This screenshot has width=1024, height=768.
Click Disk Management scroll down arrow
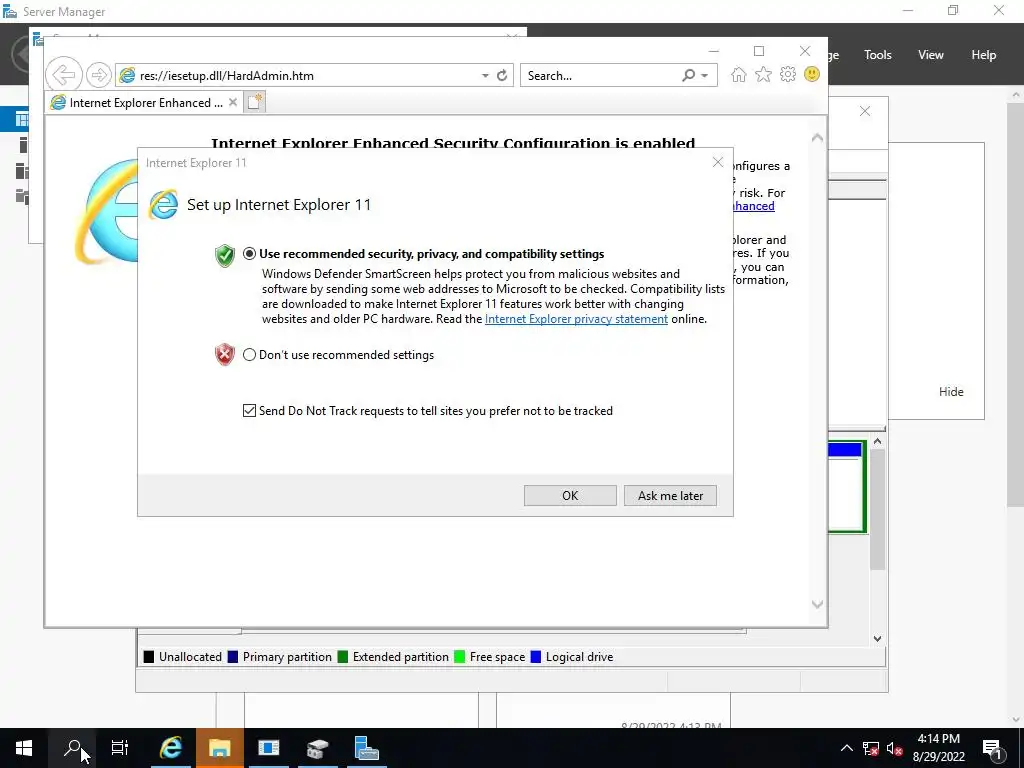click(877, 639)
